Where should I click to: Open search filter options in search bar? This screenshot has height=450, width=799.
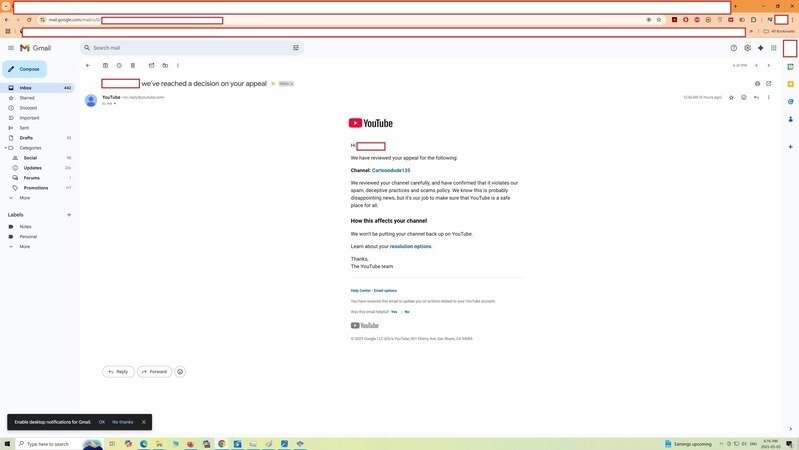point(295,47)
